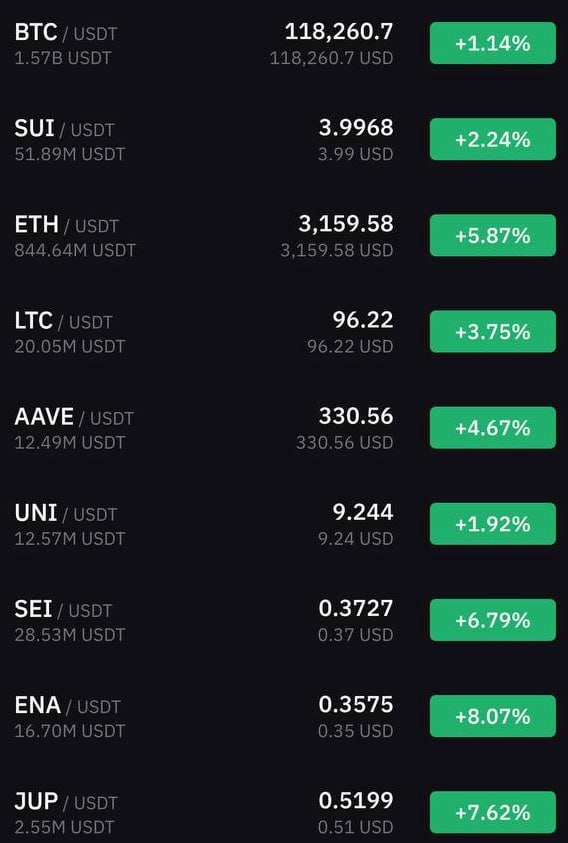The image size is (568, 843).
Task: Click the ETH price 3,159.58
Action: coord(346,224)
